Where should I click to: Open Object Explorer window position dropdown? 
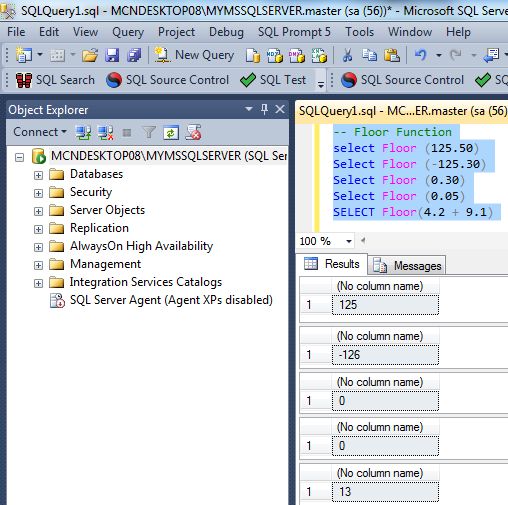pyautogui.click(x=249, y=109)
